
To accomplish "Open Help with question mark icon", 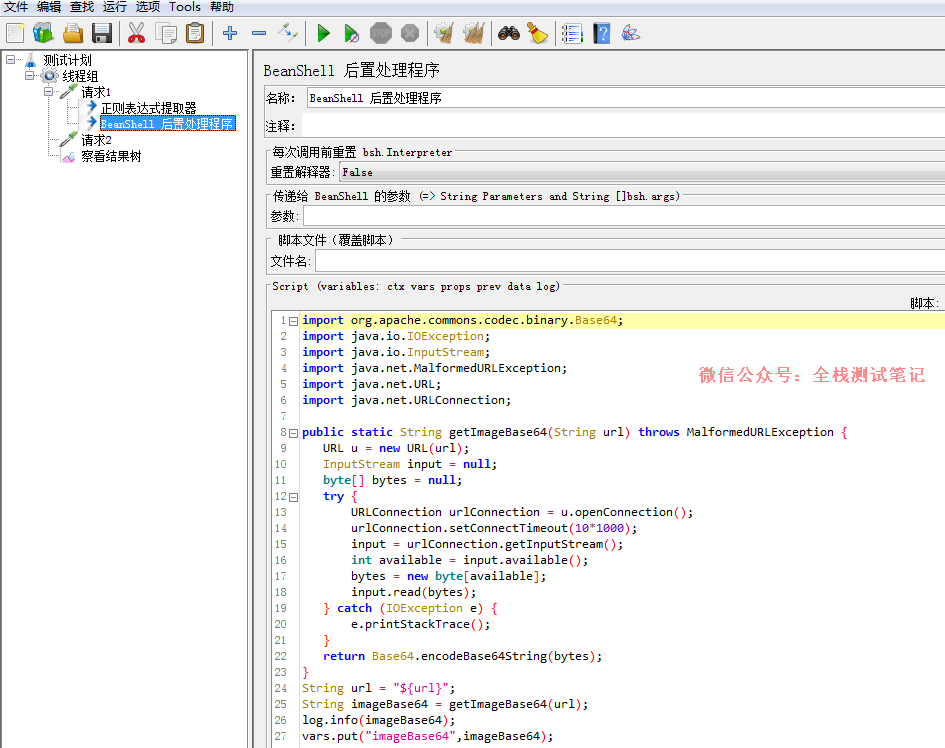I will [601, 33].
